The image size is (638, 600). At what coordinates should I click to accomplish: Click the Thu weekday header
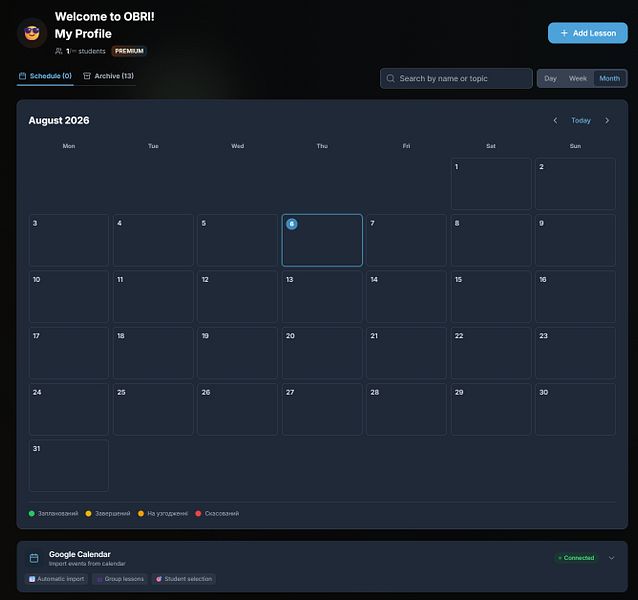322,146
